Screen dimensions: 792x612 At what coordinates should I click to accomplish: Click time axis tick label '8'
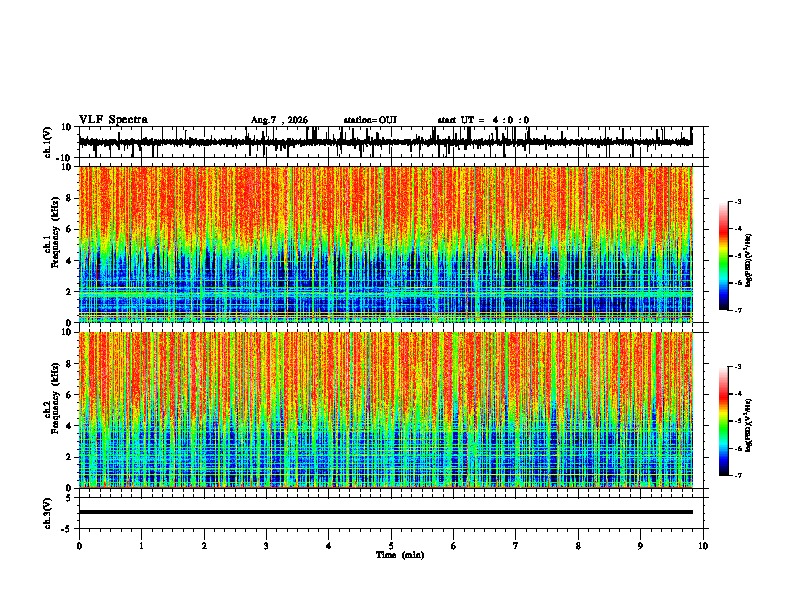pyautogui.click(x=578, y=546)
